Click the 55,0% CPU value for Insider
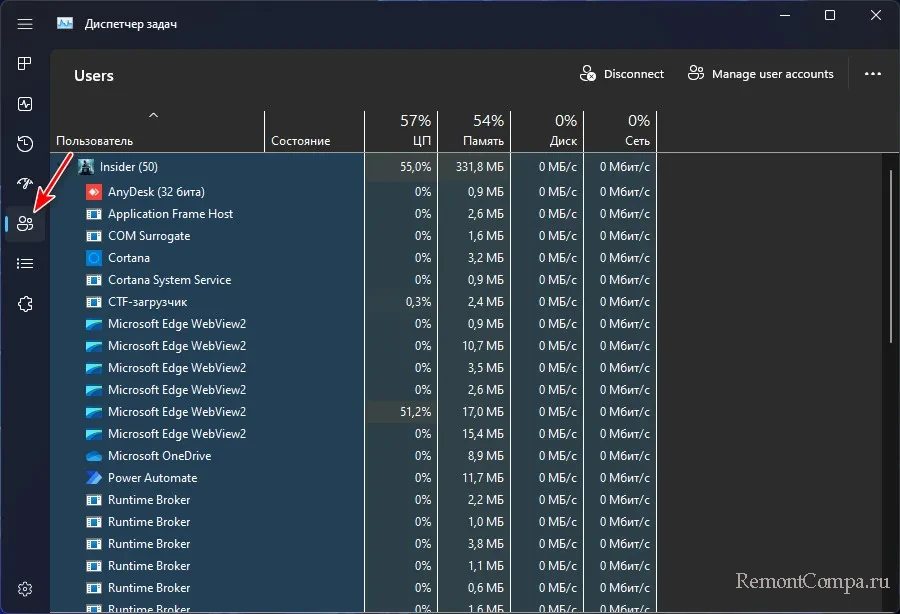900x614 pixels. [415, 167]
